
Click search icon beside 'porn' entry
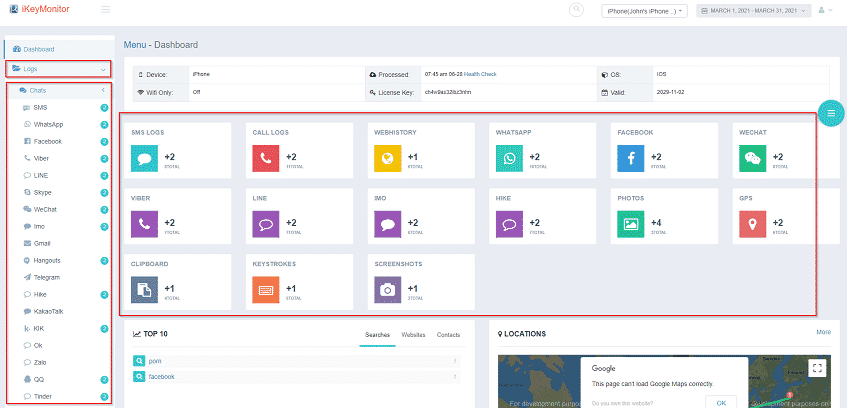[139, 361]
